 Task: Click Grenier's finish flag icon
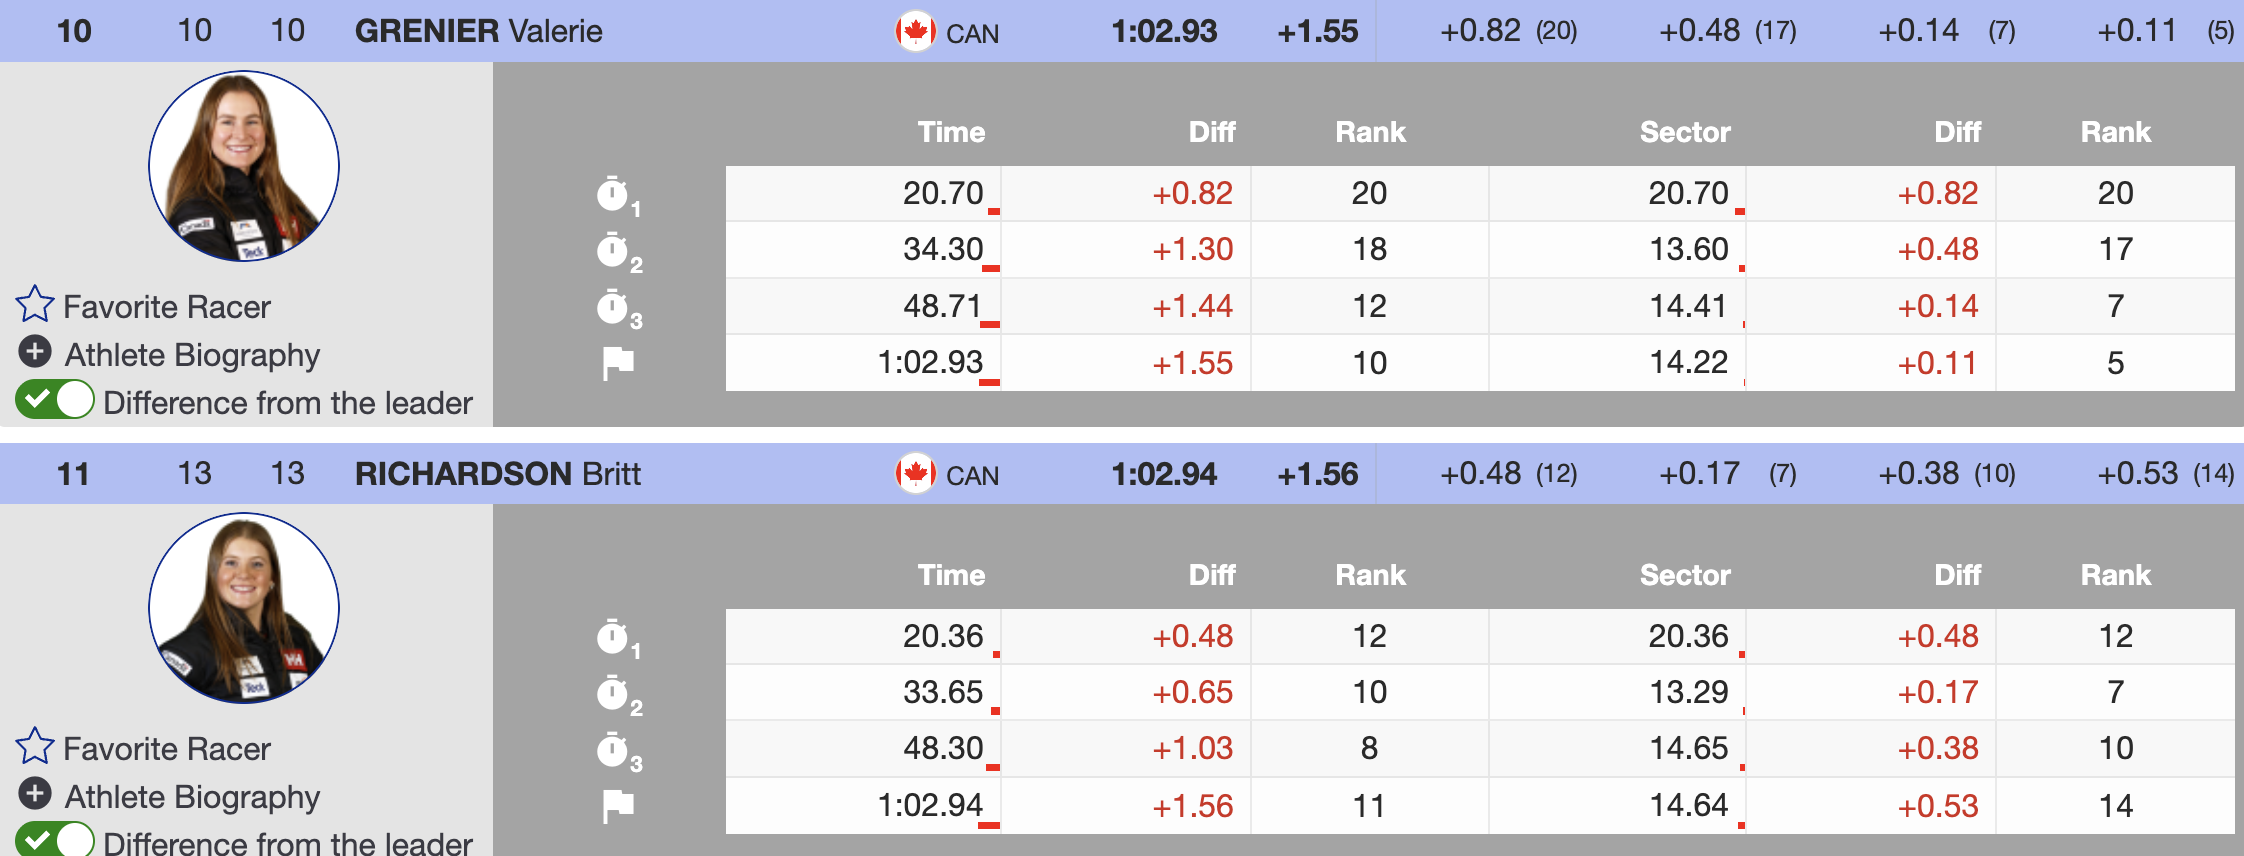pyautogui.click(x=618, y=363)
